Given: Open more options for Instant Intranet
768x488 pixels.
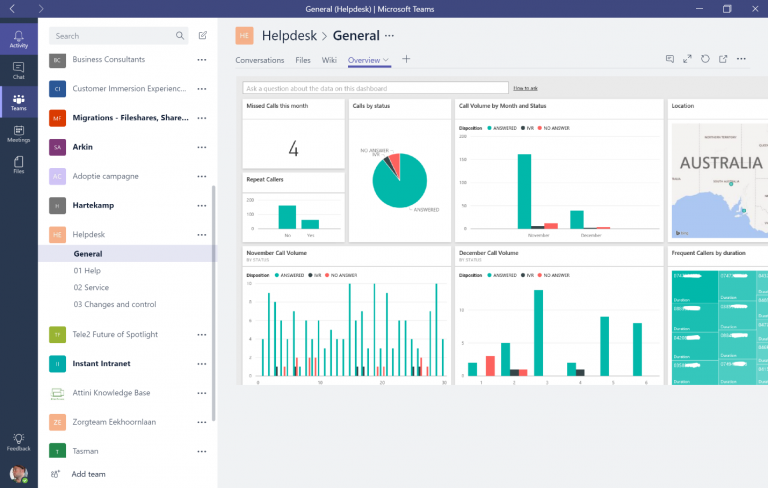Looking at the screenshot, I should (x=202, y=364).
